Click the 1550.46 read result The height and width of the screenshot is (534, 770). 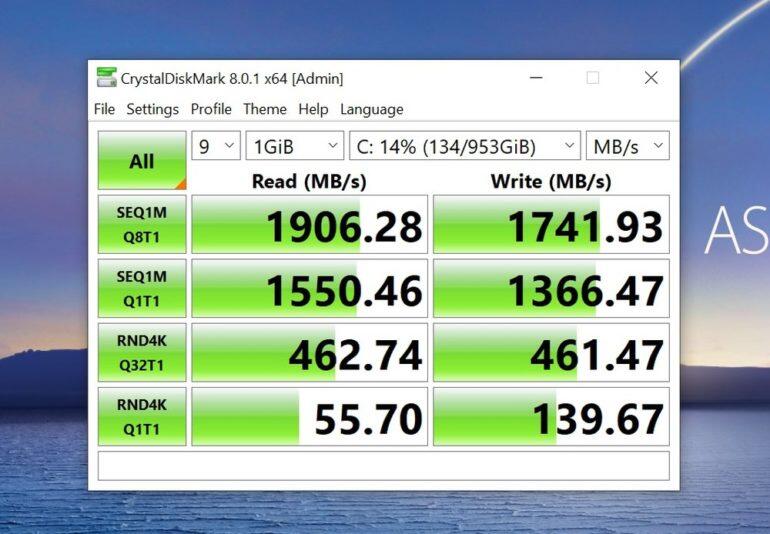click(309, 288)
